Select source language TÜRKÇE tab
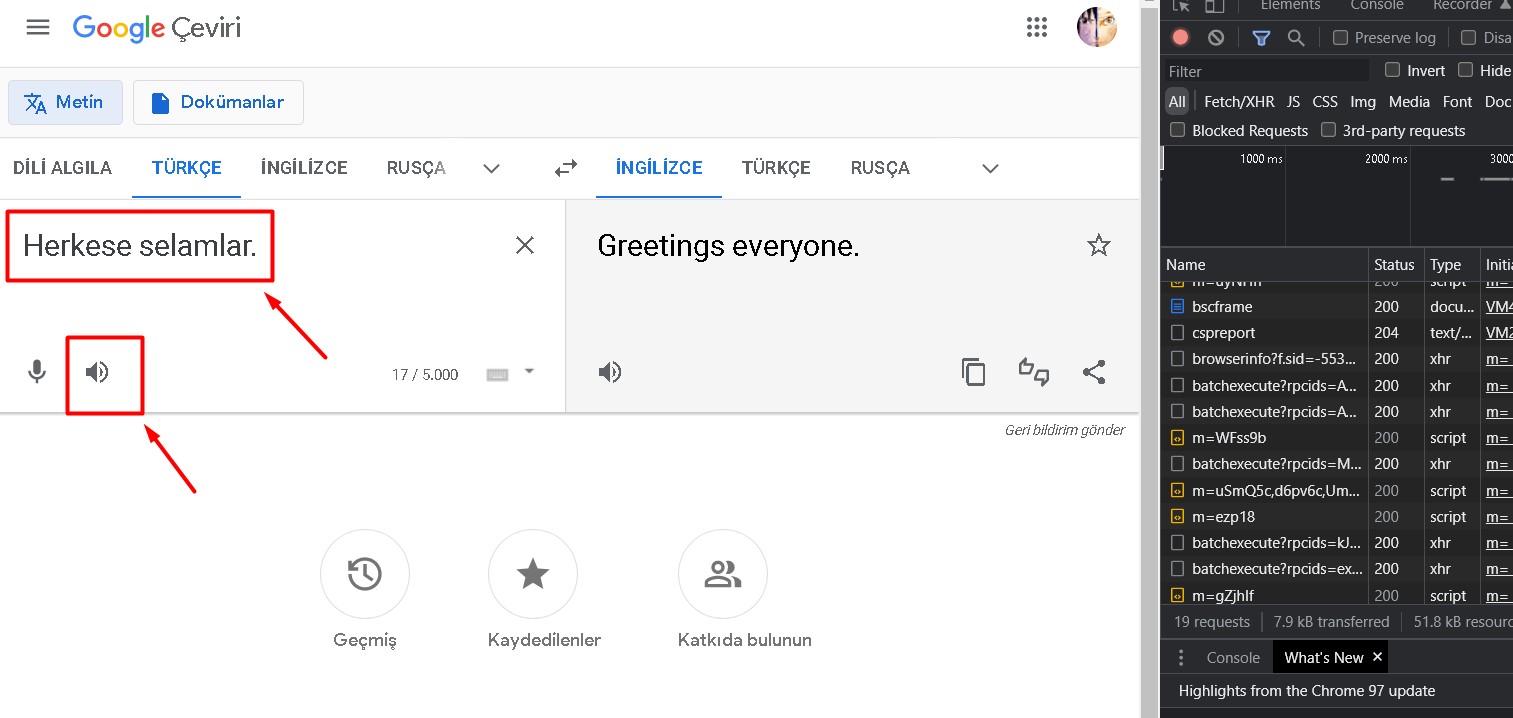Screen dimensions: 1513x718 tap(187, 168)
